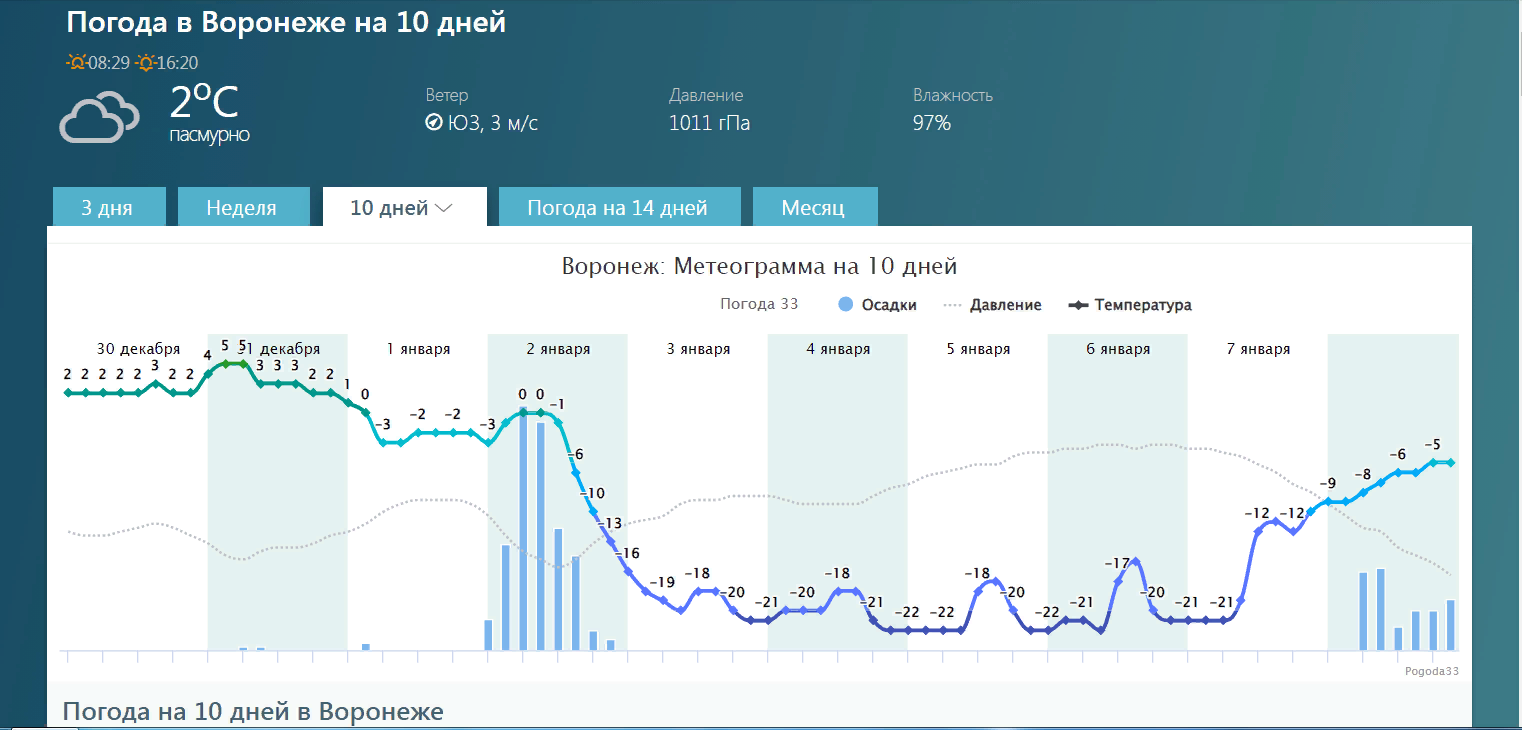
Task: Click the sunrise icon beside 08:29
Action: [76, 63]
